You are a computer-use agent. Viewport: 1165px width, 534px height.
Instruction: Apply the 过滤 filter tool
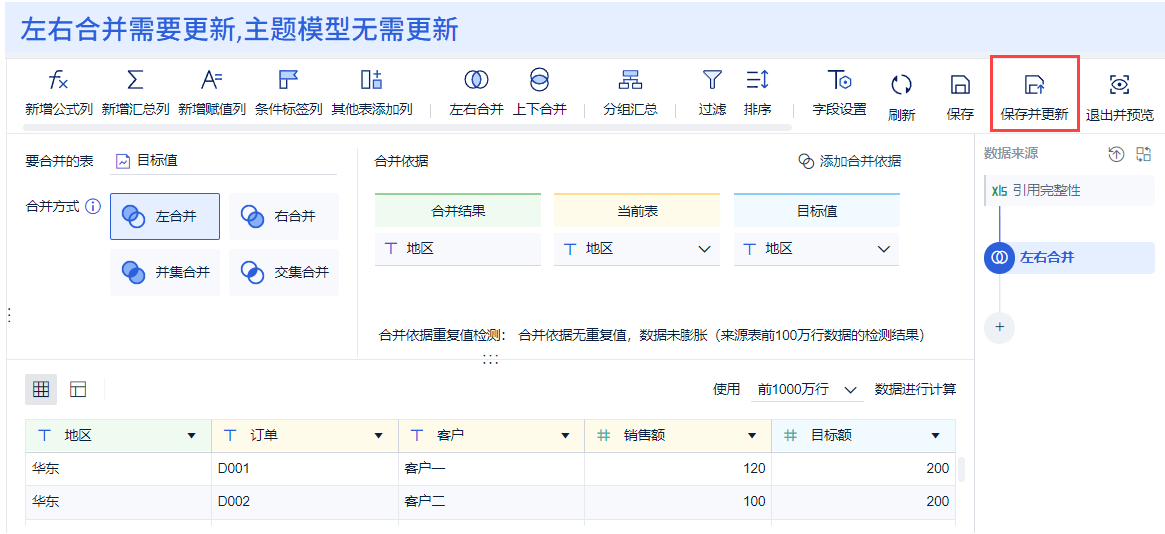[x=712, y=81]
